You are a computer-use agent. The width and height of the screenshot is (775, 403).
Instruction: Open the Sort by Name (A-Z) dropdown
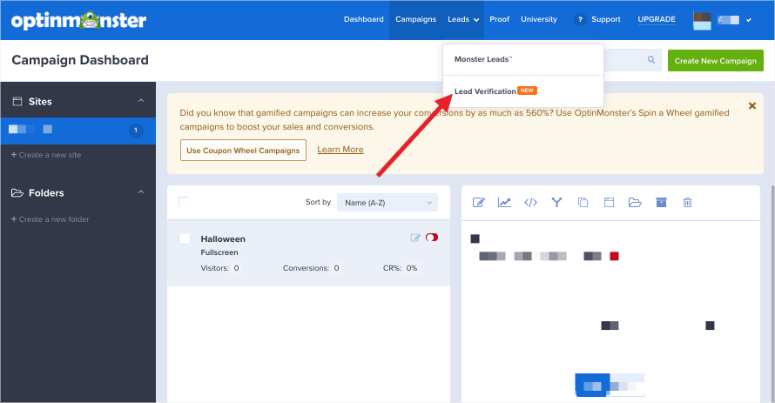coord(387,202)
